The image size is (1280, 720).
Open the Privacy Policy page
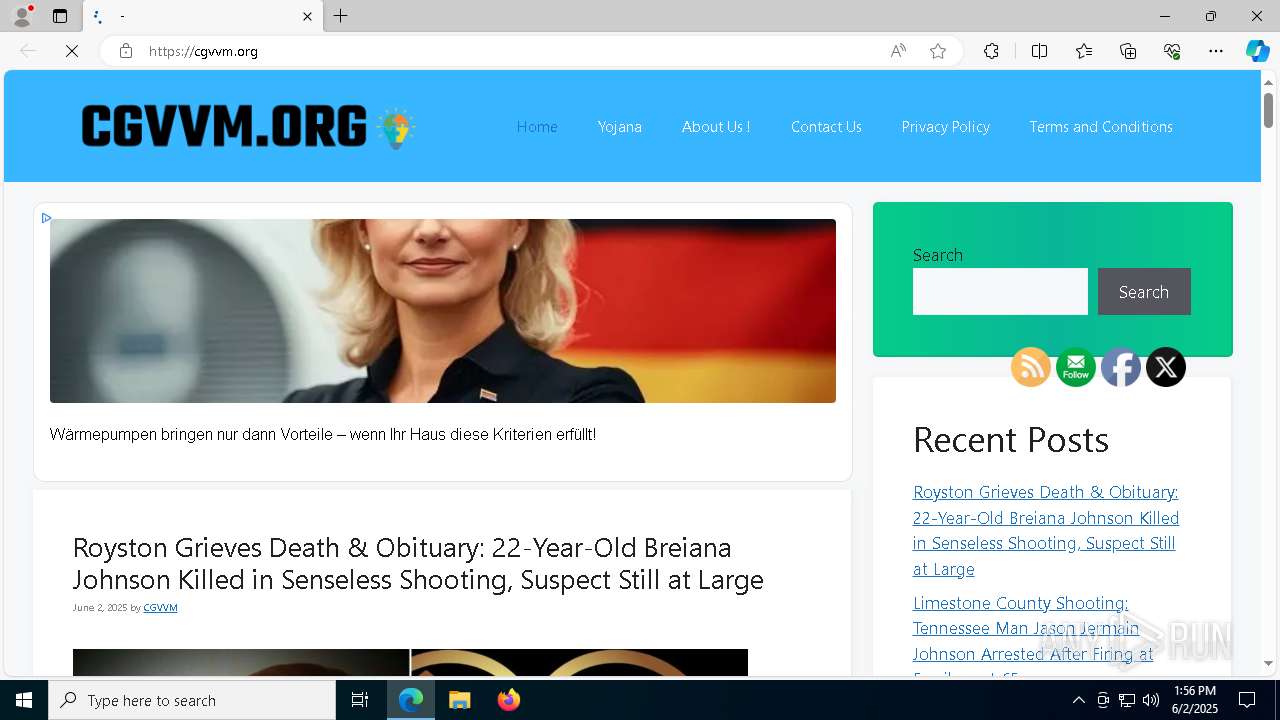(x=945, y=127)
